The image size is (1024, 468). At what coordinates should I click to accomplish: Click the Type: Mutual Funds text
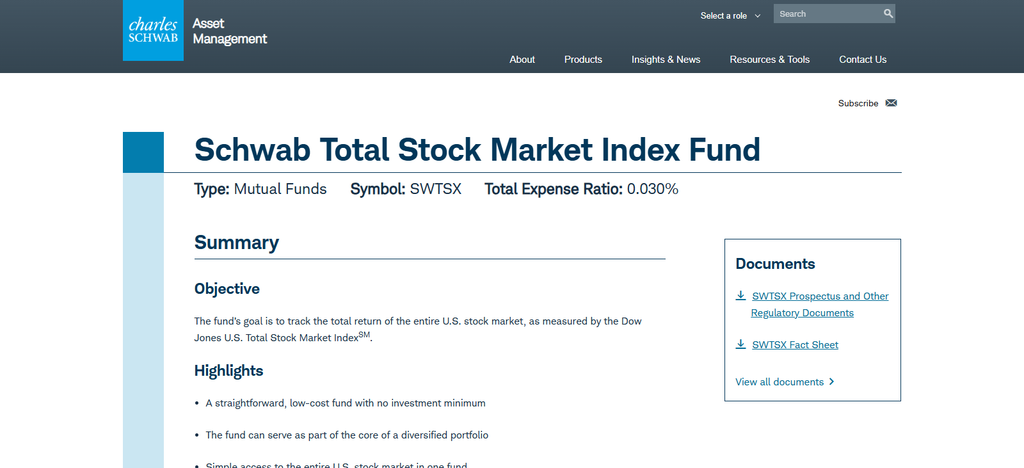(261, 189)
